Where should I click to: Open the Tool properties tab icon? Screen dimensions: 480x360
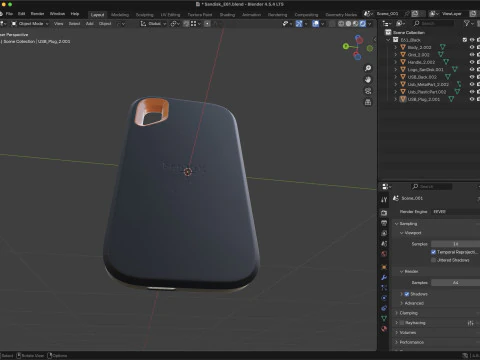pos(384,199)
